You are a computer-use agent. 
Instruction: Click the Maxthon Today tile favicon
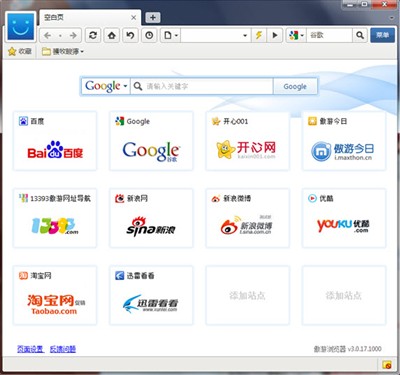click(x=312, y=121)
